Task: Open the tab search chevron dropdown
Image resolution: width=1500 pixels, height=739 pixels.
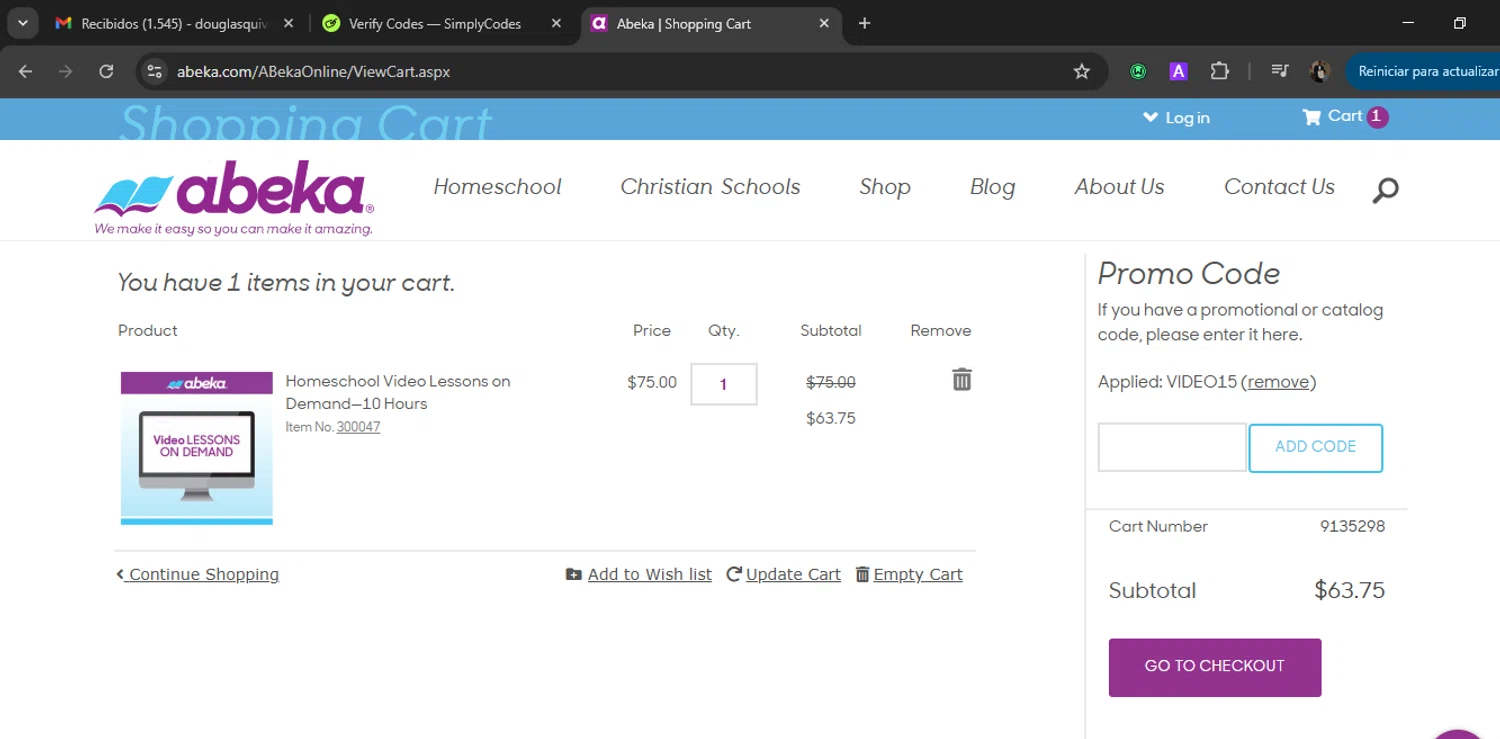Action: [x=22, y=23]
